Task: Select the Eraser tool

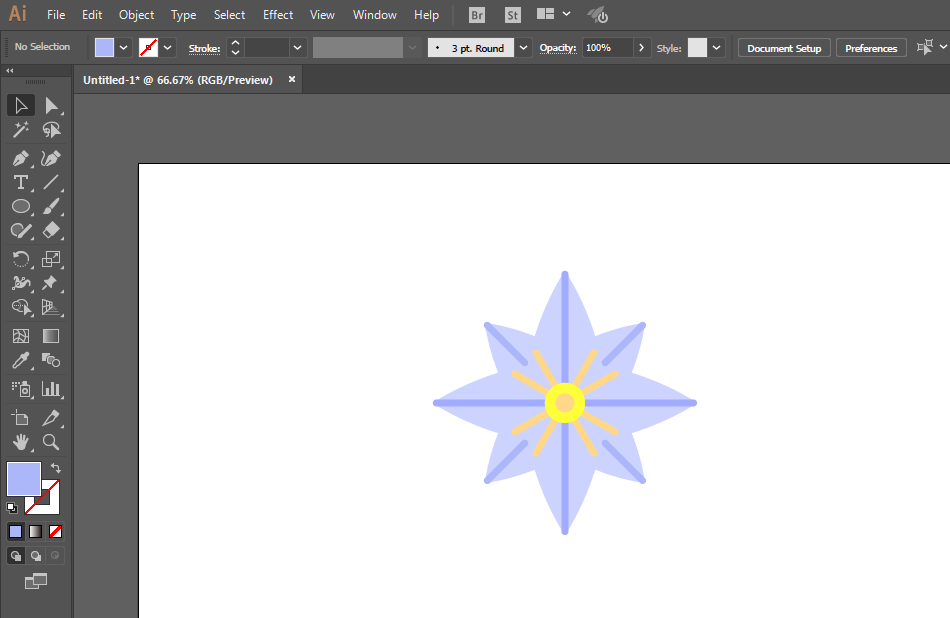Action: [x=51, y=231]
